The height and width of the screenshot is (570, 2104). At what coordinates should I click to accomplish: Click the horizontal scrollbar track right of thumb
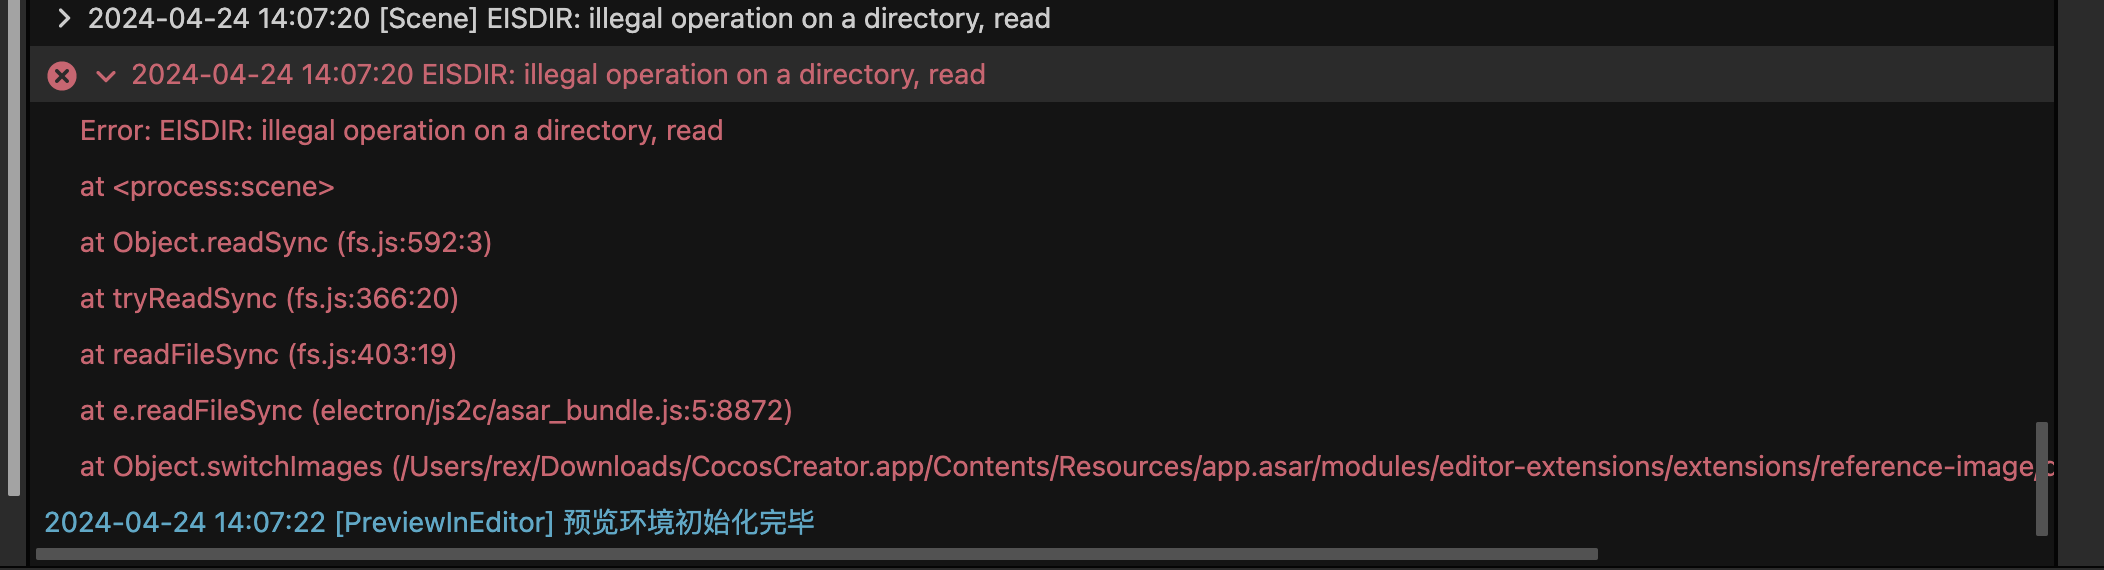tap(1820, 554)
